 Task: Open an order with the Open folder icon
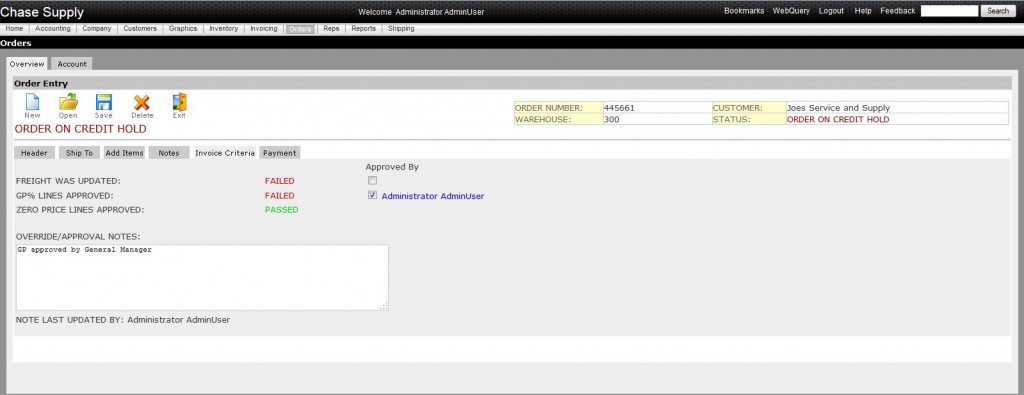pyautogui.click(x=68, y=106)
